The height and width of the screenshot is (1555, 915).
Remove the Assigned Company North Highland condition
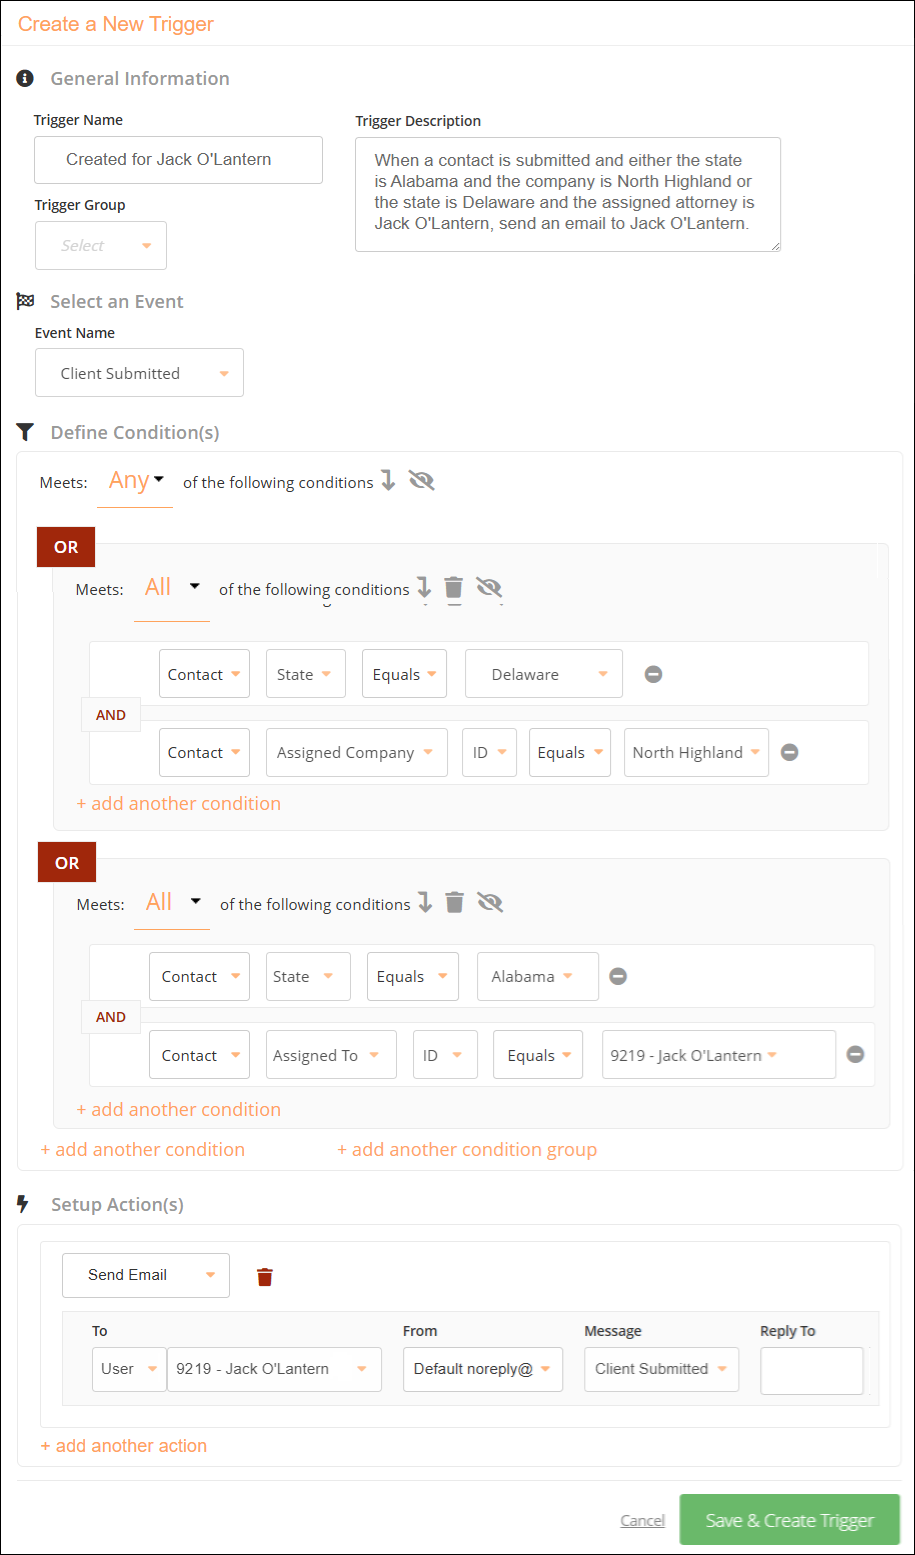(x=789, y=752)
